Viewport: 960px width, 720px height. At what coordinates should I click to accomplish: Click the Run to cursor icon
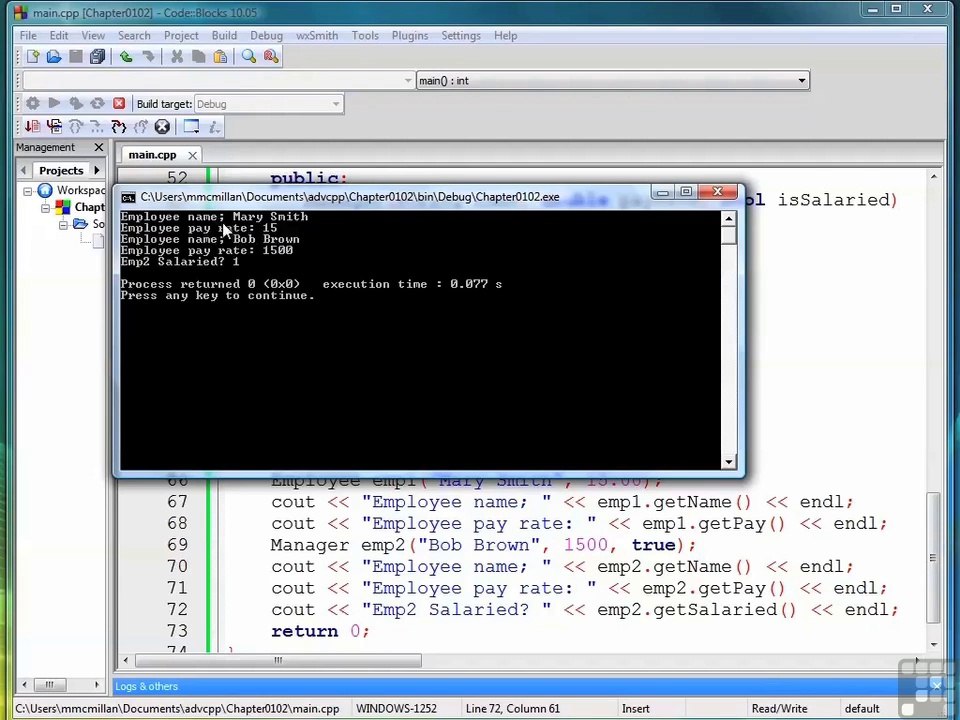pos(54,127)
